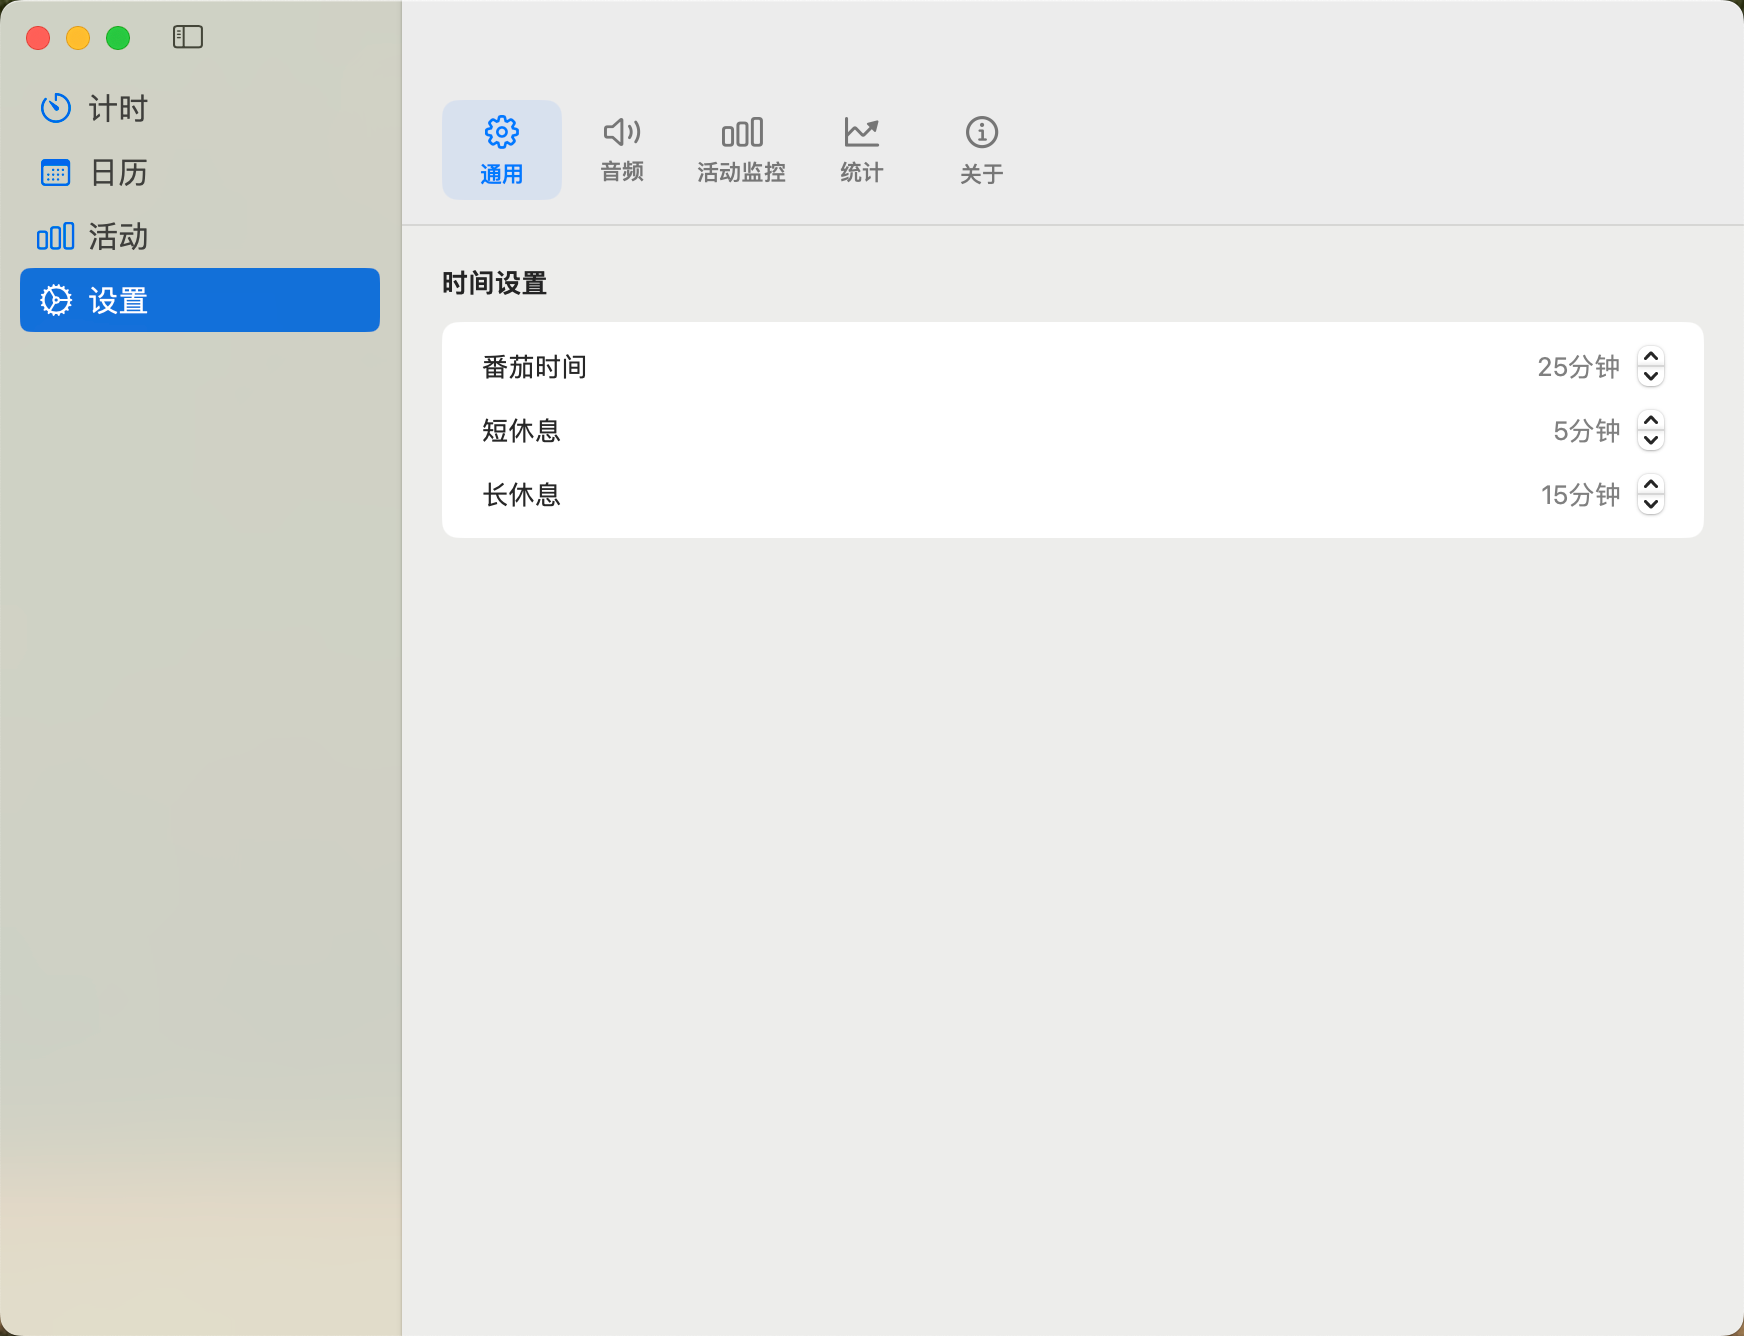1744x1336 pixels.
Task: Switch to the 通用 general tab
Action: [502, 150]
